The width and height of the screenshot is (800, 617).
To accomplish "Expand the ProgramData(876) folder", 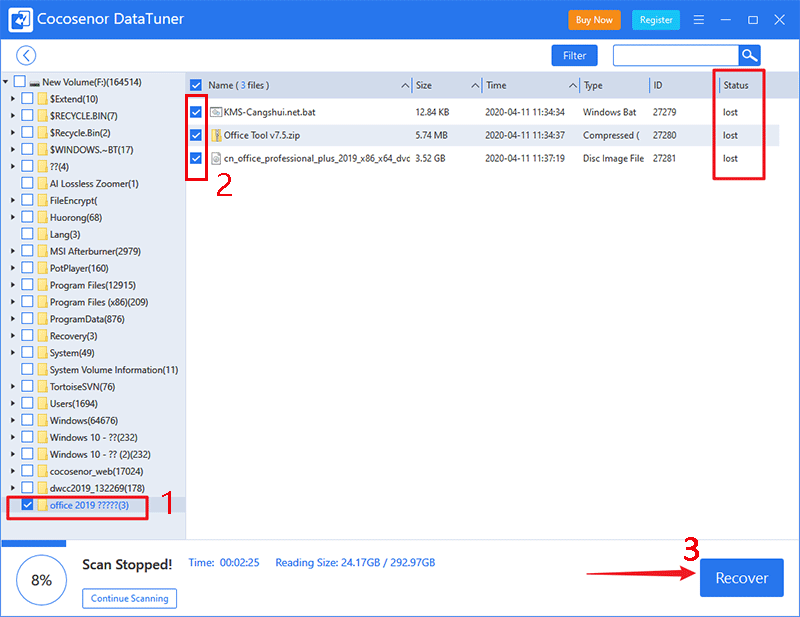I will click(x=13, y=319).
